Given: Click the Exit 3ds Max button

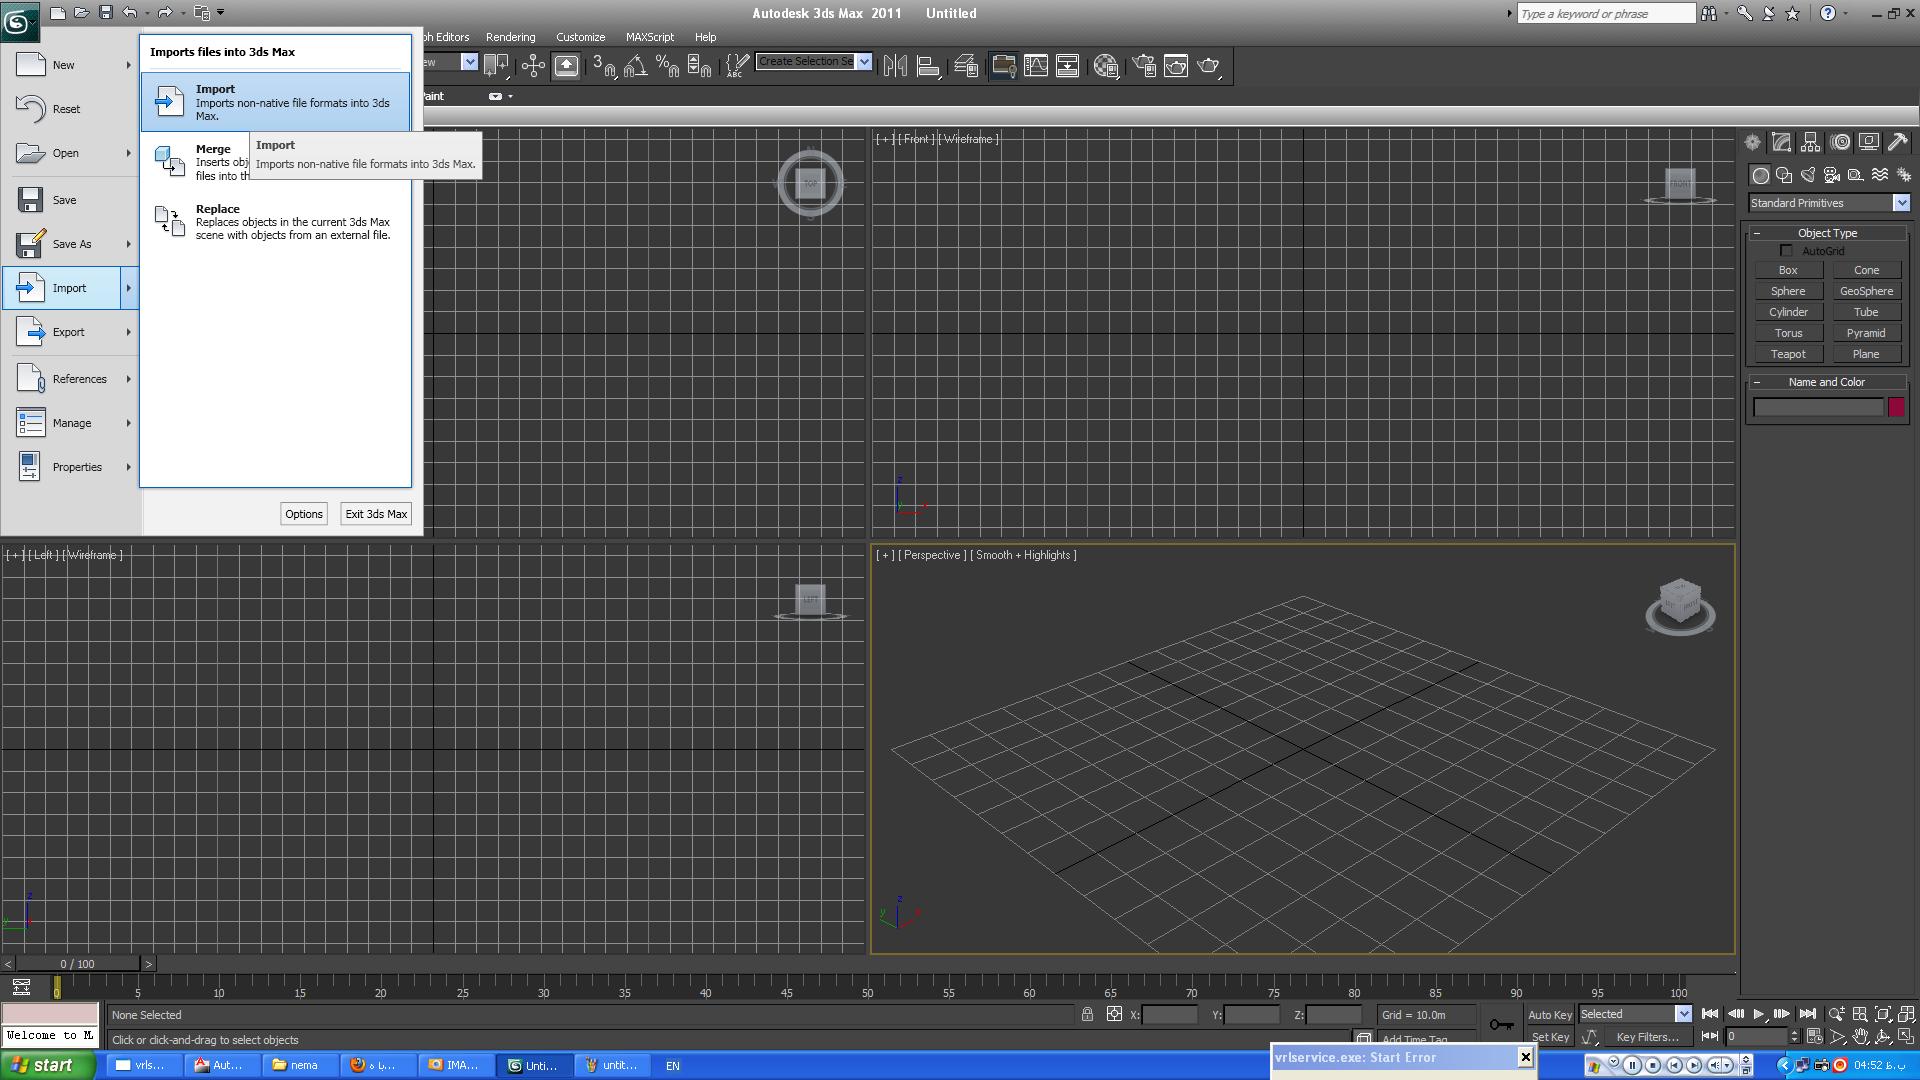Looking at the screenshot, I should click(376, 514).
